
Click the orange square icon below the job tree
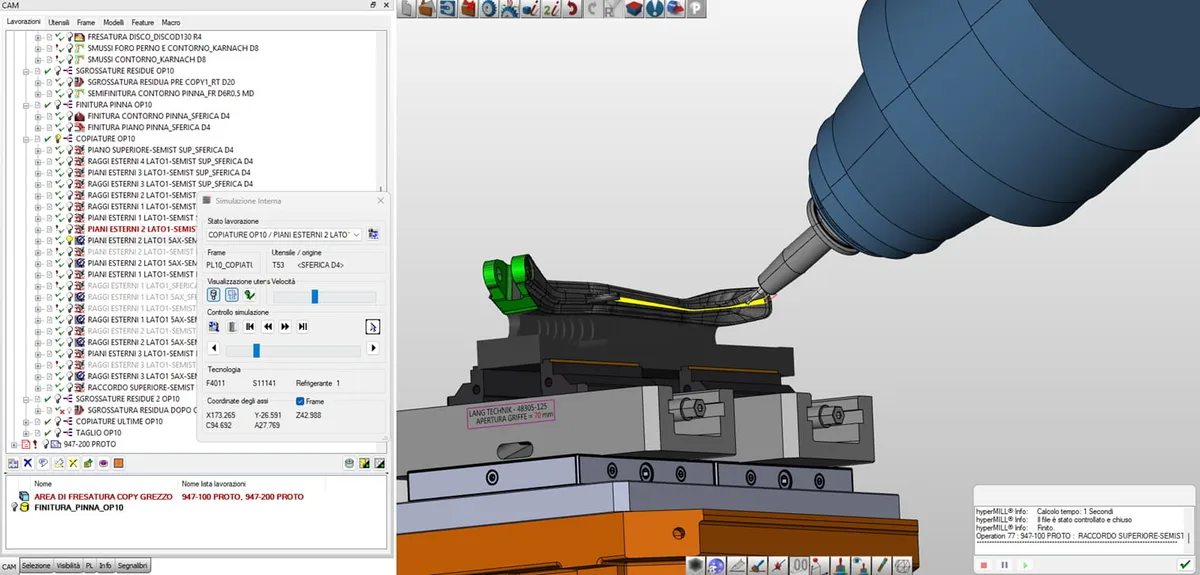pos(118,463)
